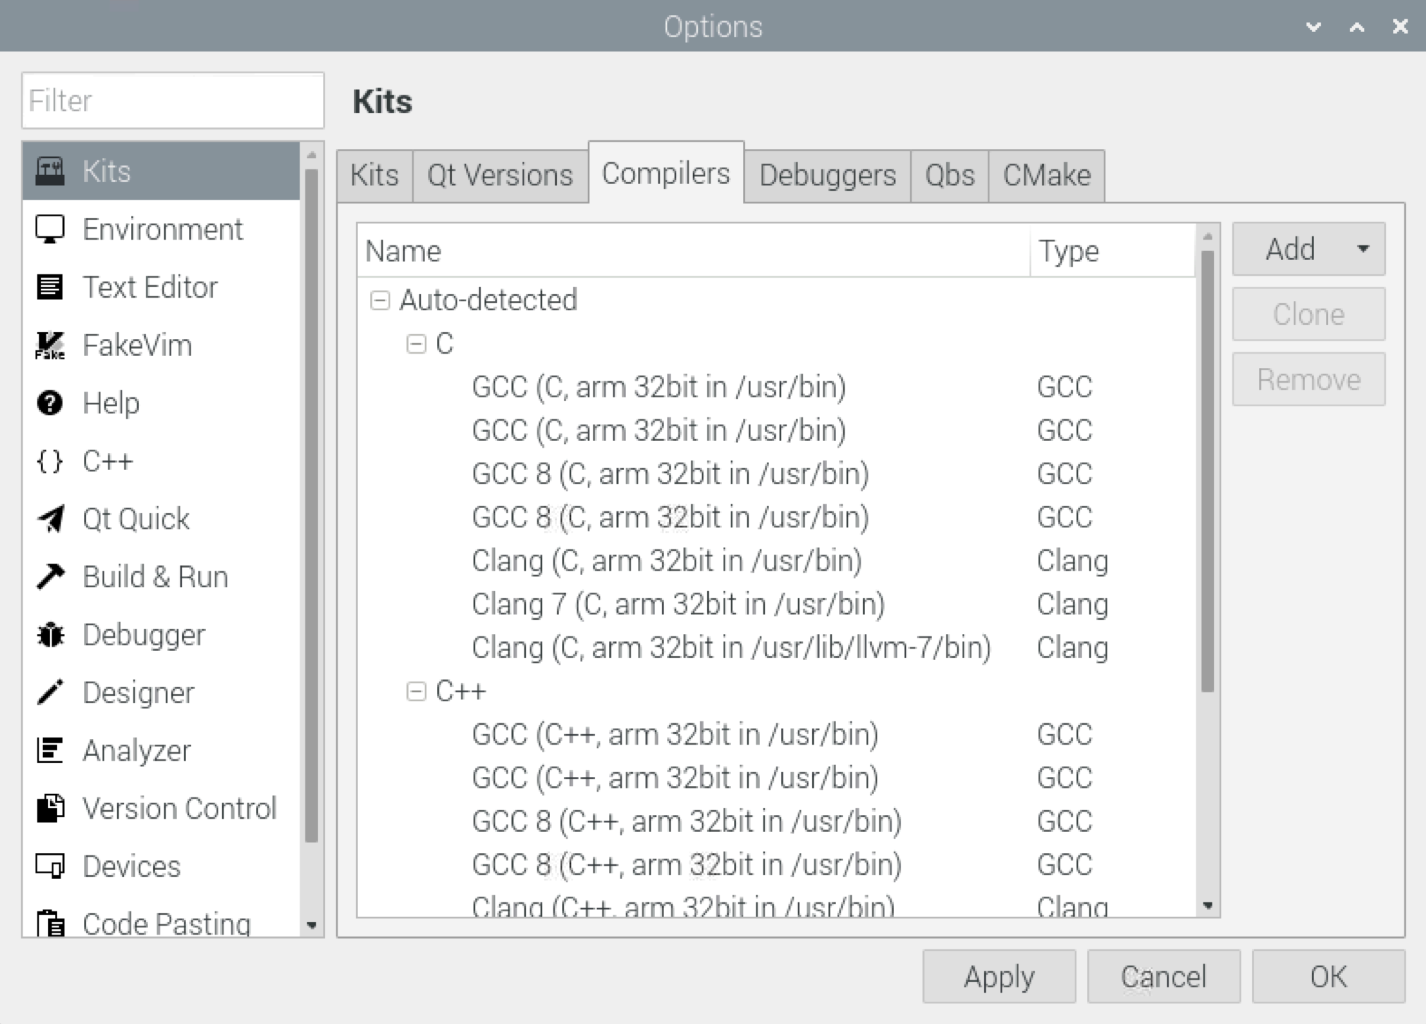
Task: Open the C++ settings icon
Action: point(51,461)
